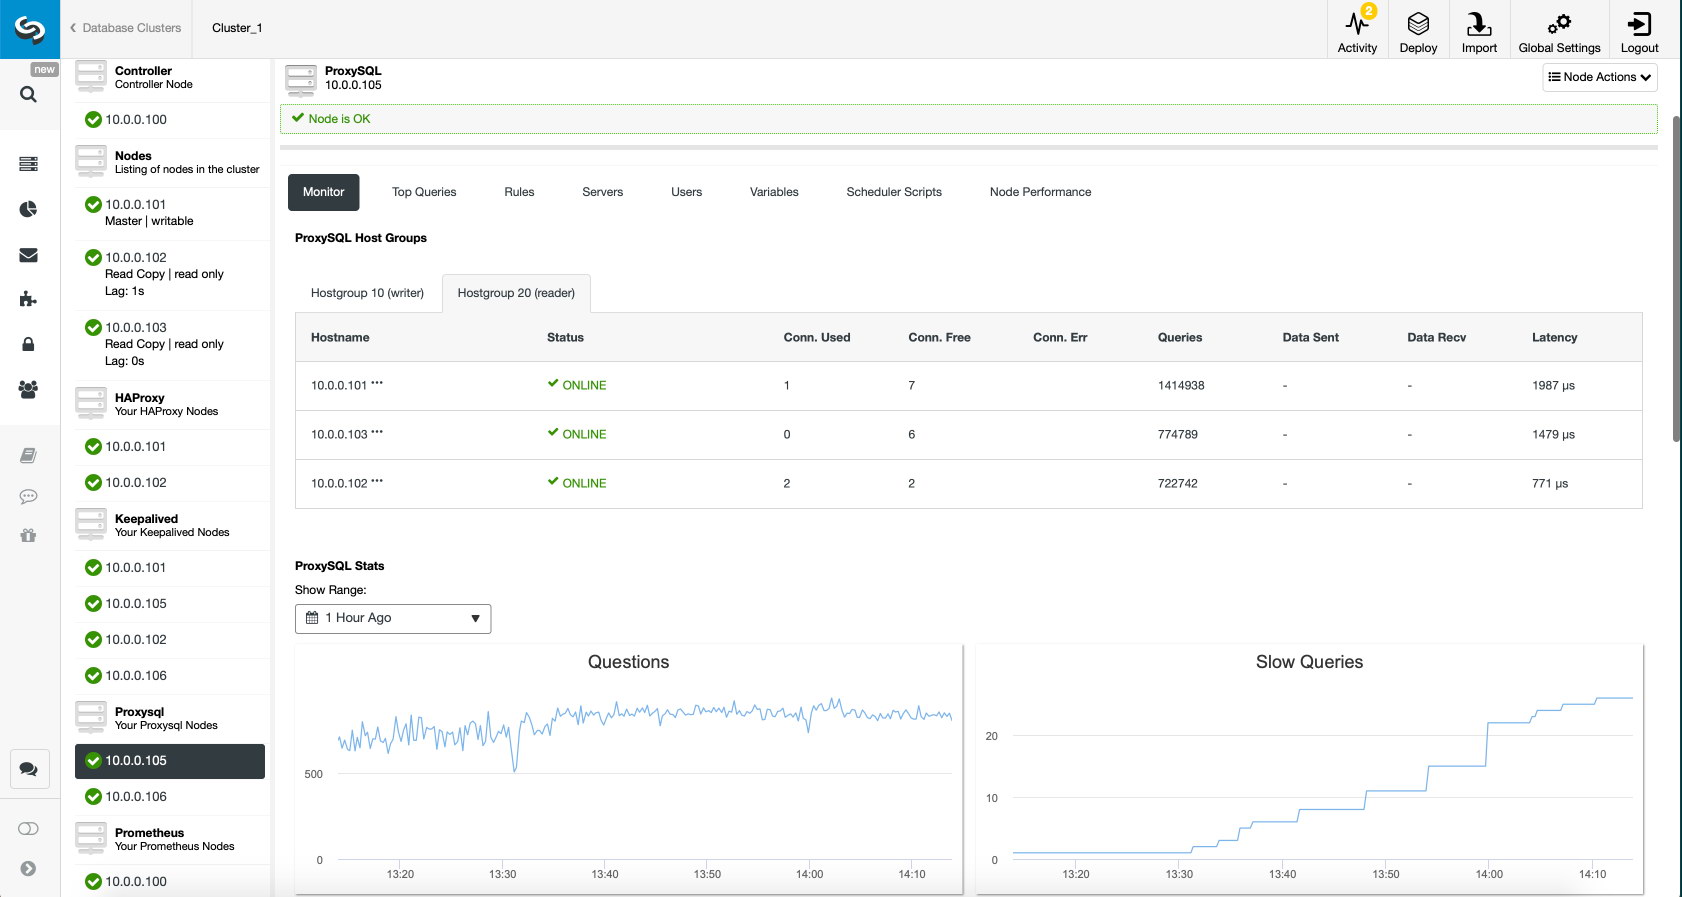The width and height of the screenshot is (1682, 897).
Task: Toggle the sidebar switch icon
Action: 28,828
